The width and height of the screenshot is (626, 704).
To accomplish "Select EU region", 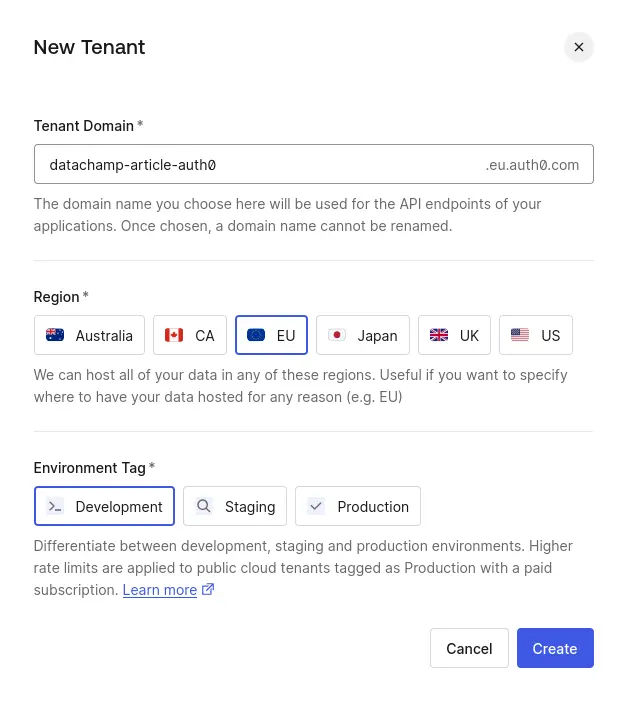I will [x=271, y=335].
